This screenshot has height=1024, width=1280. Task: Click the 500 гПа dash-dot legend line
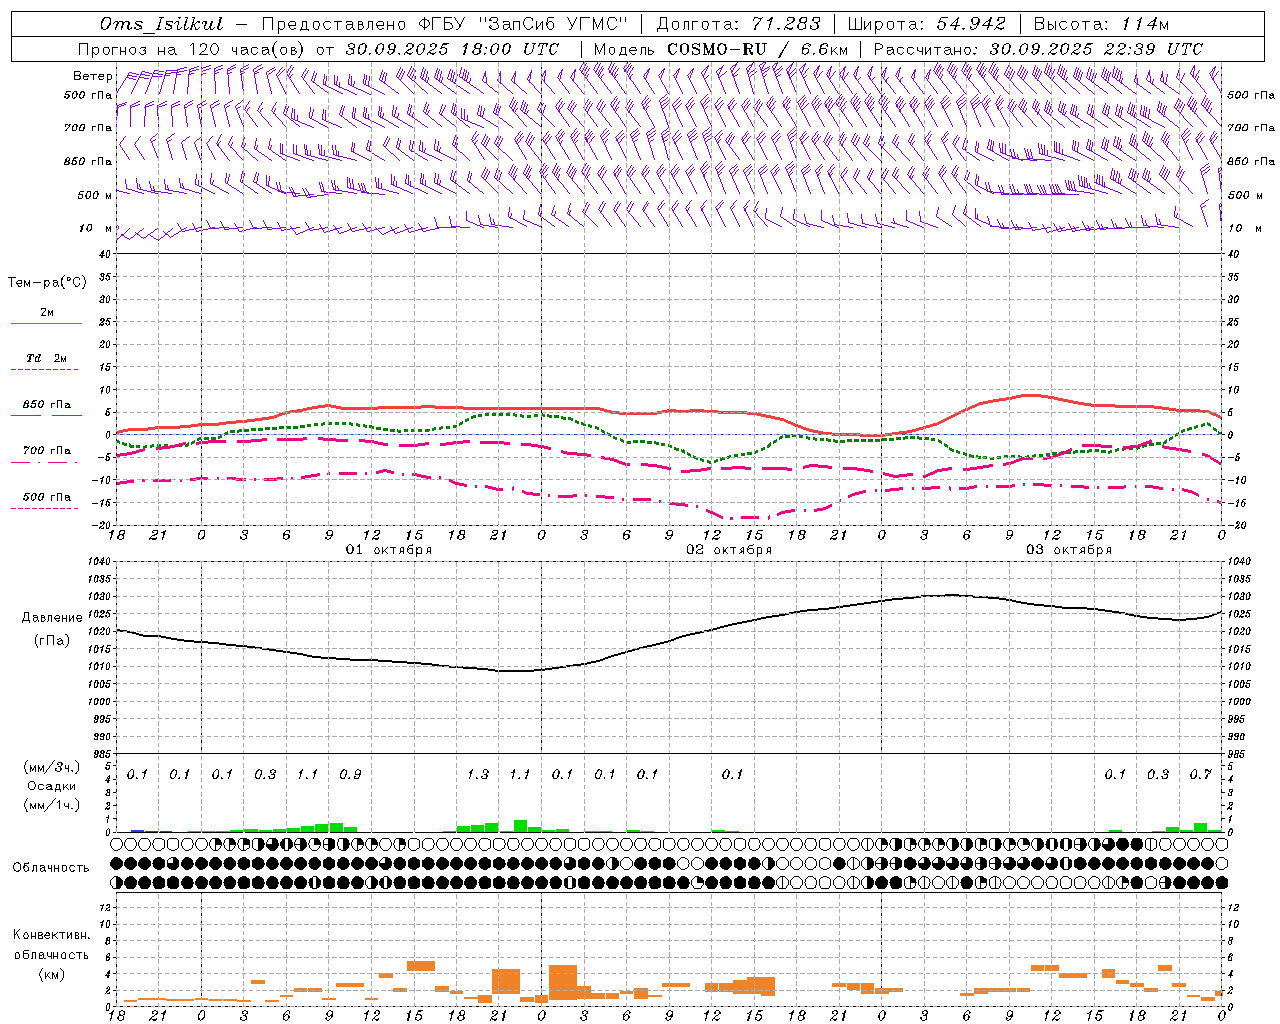pos(44,508)
